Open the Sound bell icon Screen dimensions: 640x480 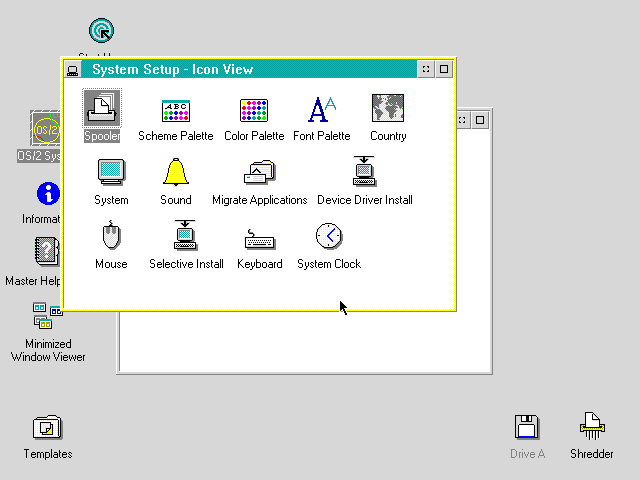(x=176, y=173)
